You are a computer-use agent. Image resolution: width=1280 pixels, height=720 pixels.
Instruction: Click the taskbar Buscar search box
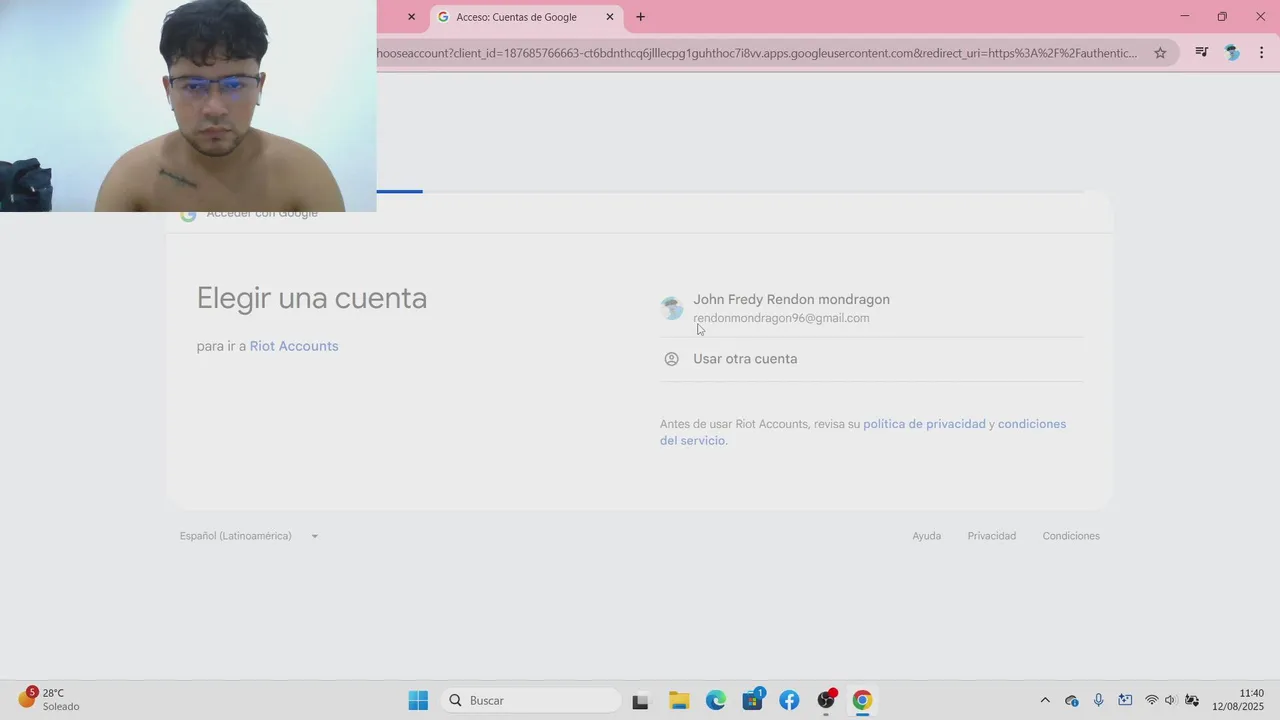[531, 700]
